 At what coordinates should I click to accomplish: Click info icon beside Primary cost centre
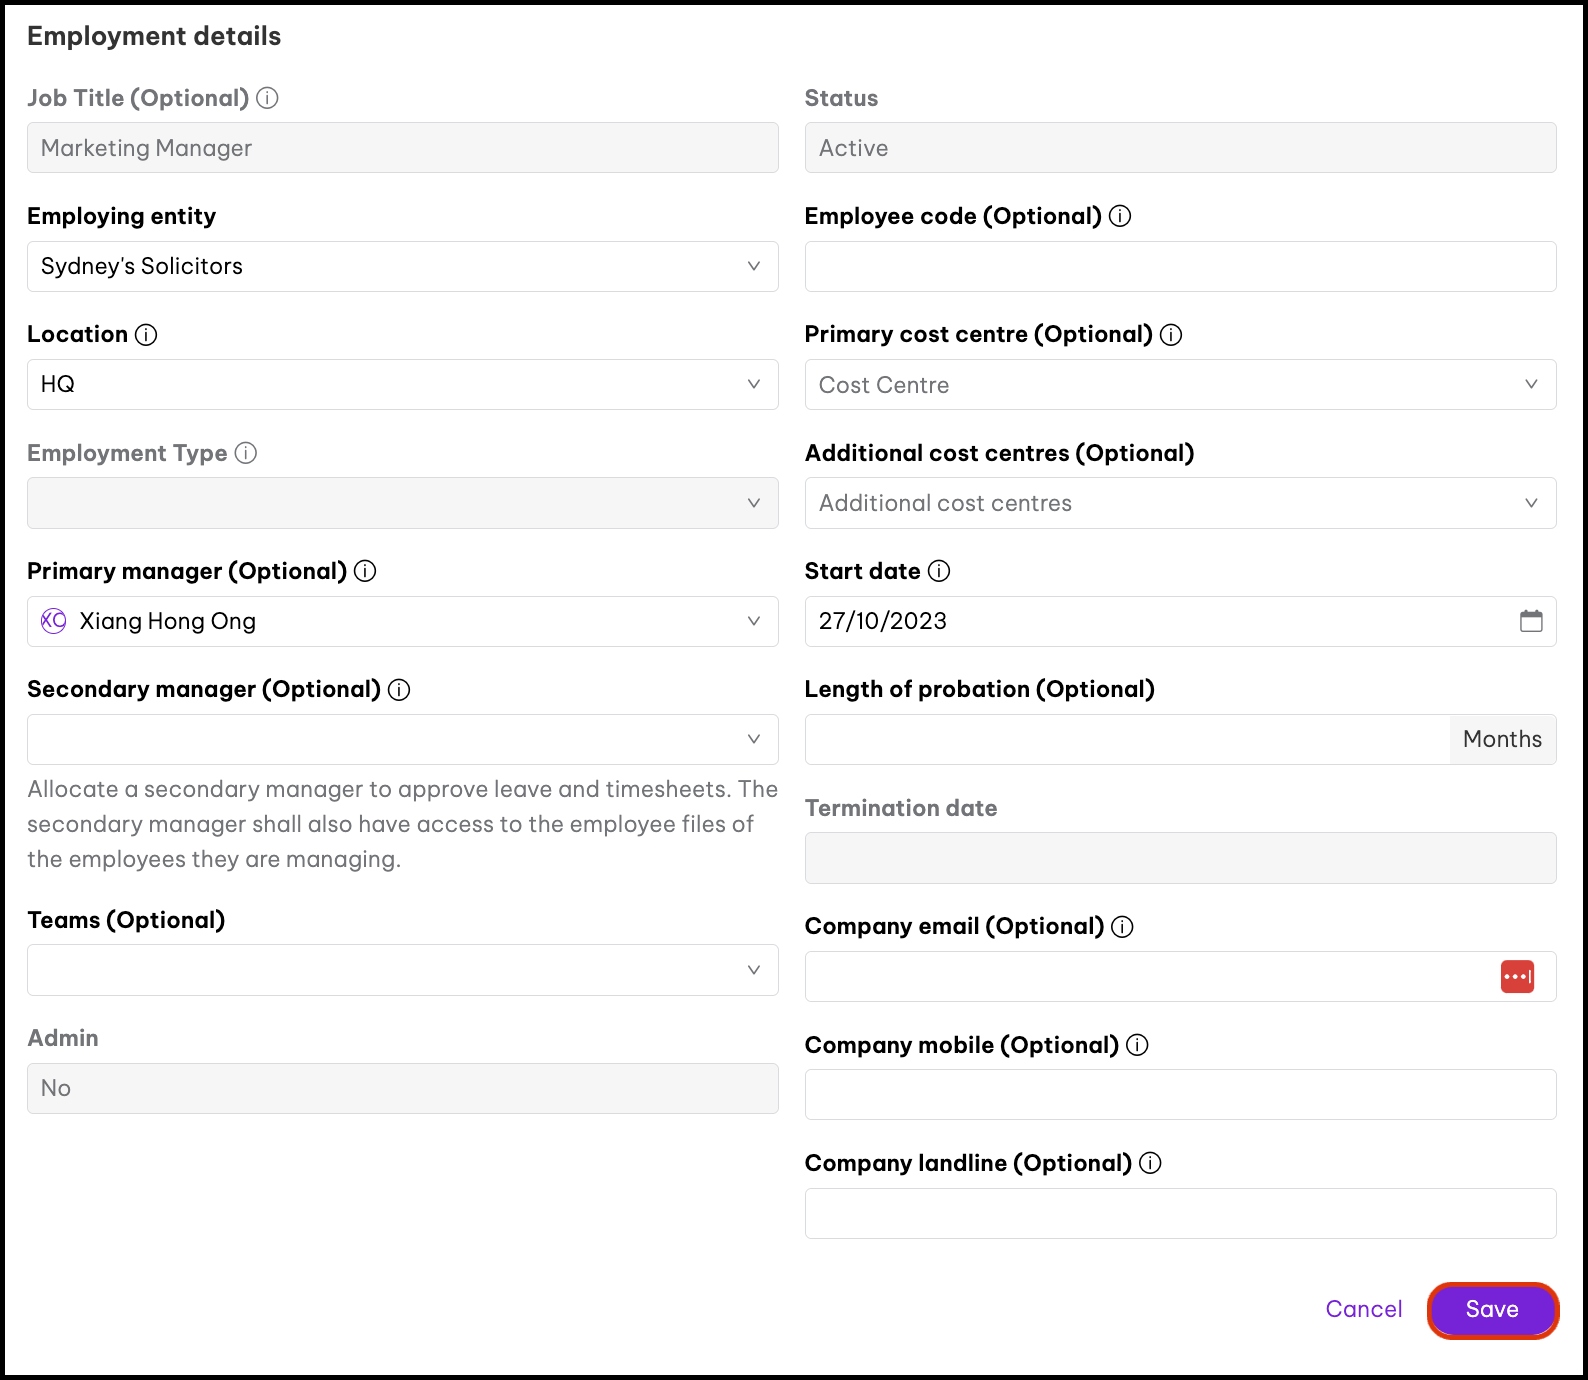pyautogui.click(x=1171, y=335)
